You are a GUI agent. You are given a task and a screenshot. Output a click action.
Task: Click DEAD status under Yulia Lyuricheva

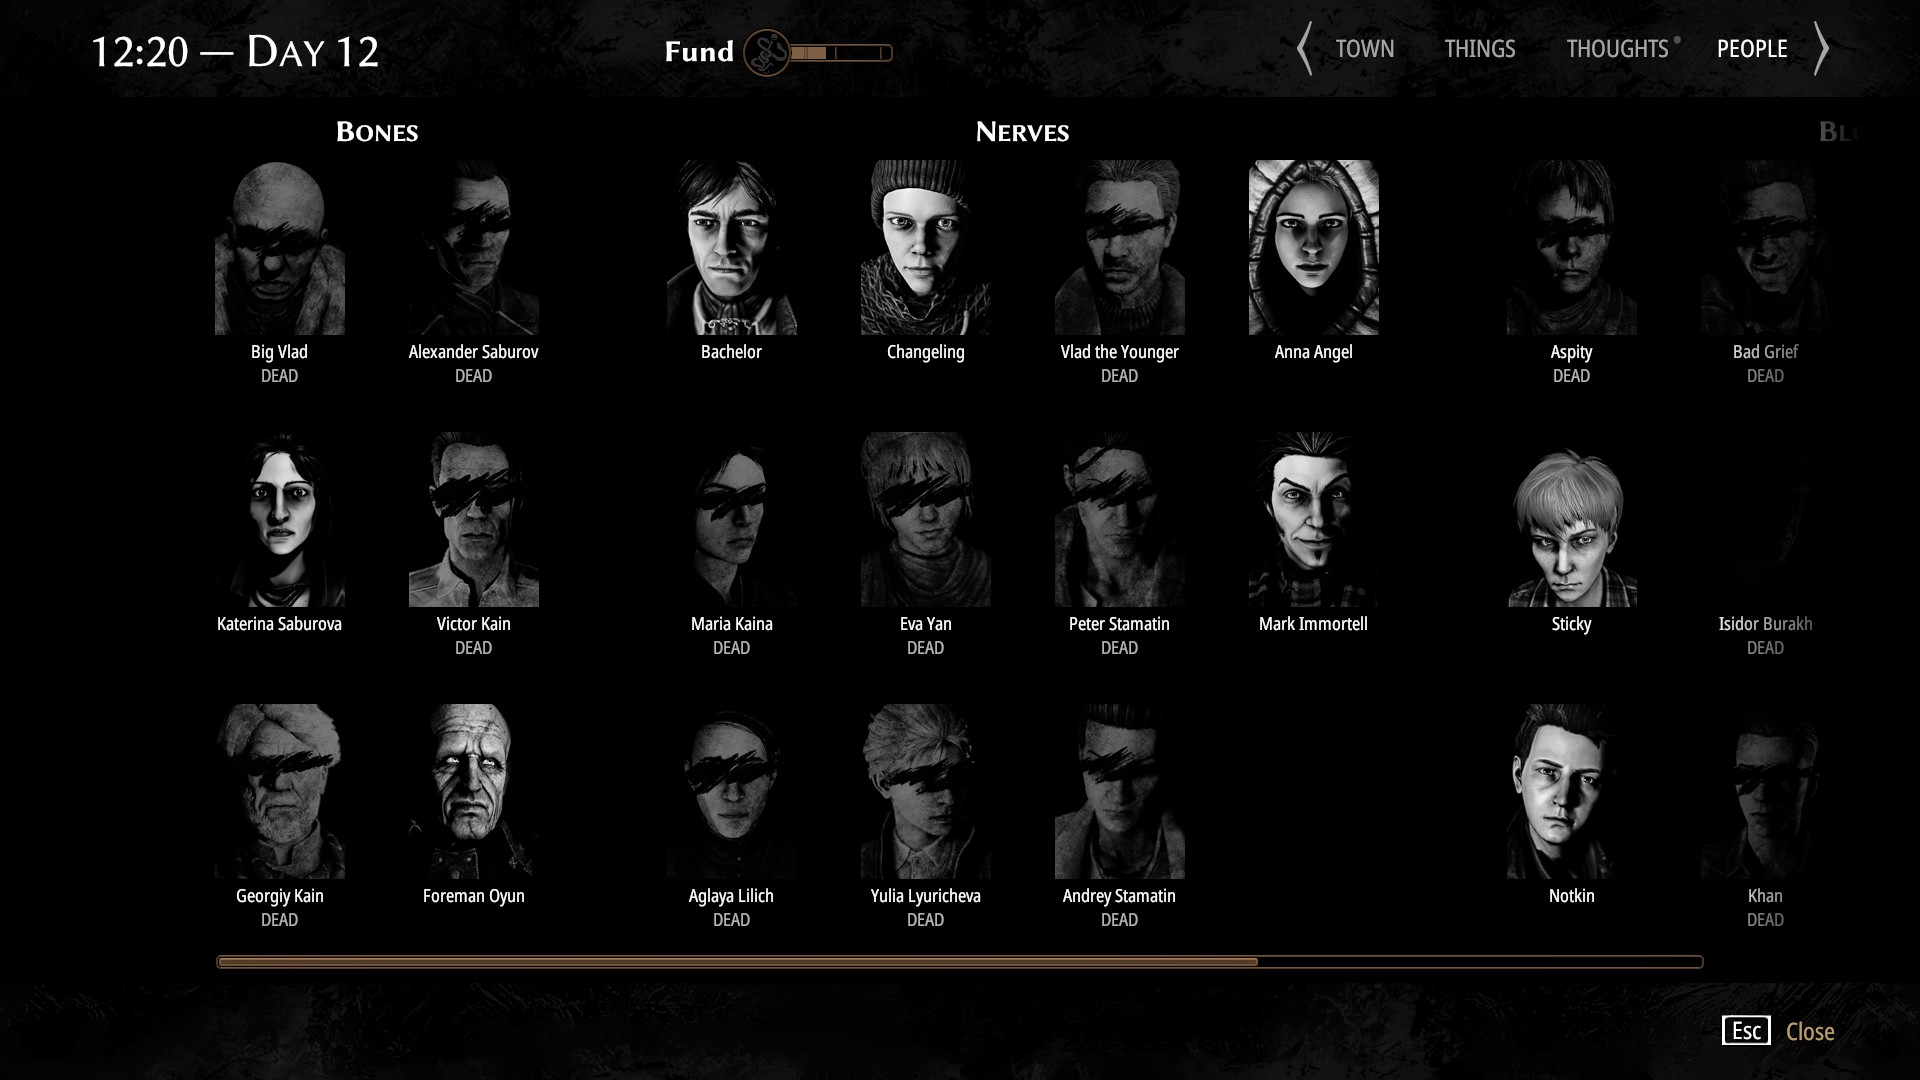[925, 920]
